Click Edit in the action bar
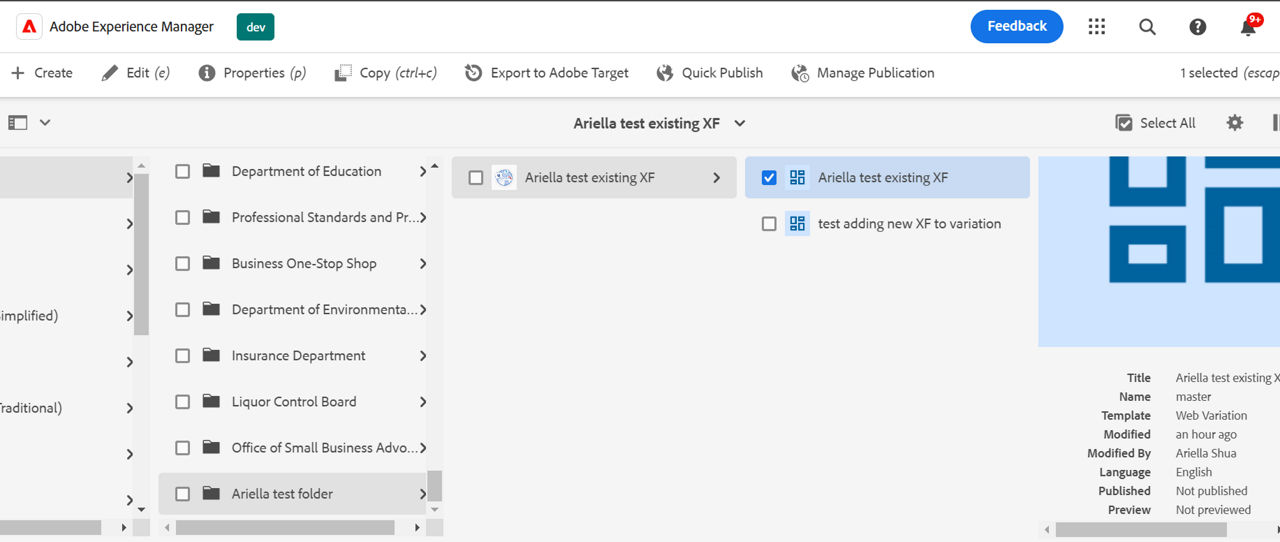The width and height of the screenshot is (1280, 542). coord(136,73)
